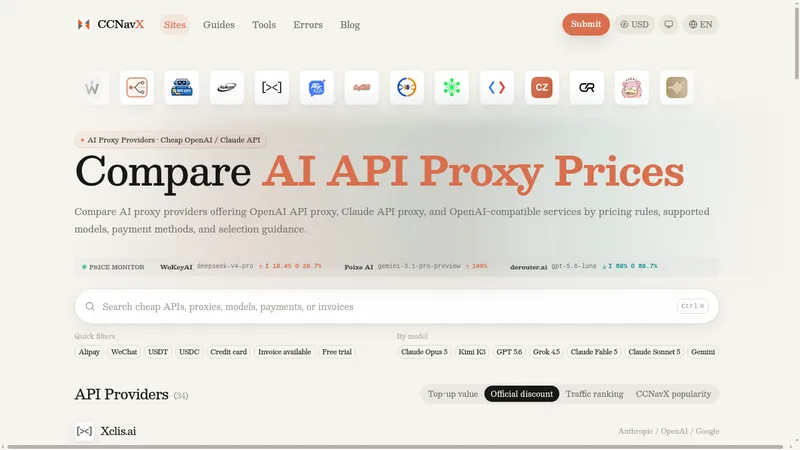
Task: Open the Guides nav item
Action: (219, 24)
